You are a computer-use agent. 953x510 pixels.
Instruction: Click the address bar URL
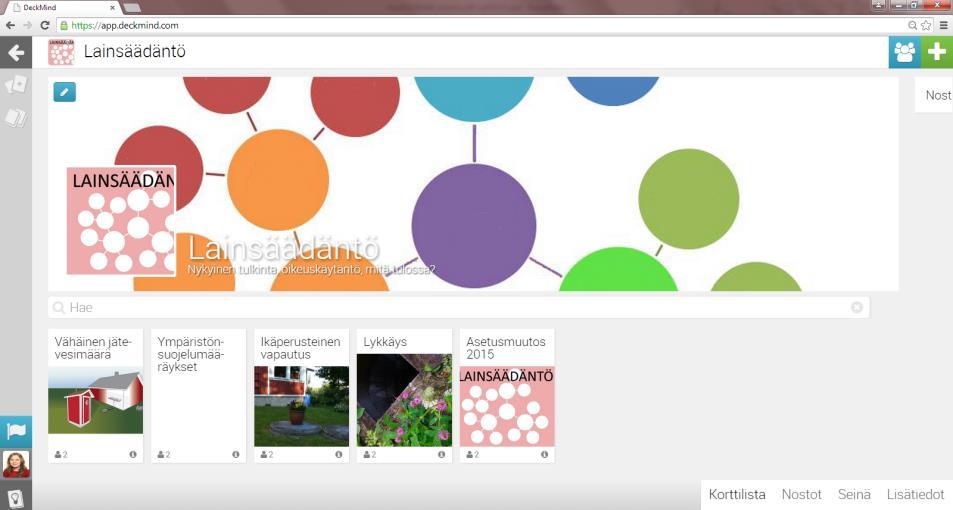pyautogui.click(x=125, y=25)
